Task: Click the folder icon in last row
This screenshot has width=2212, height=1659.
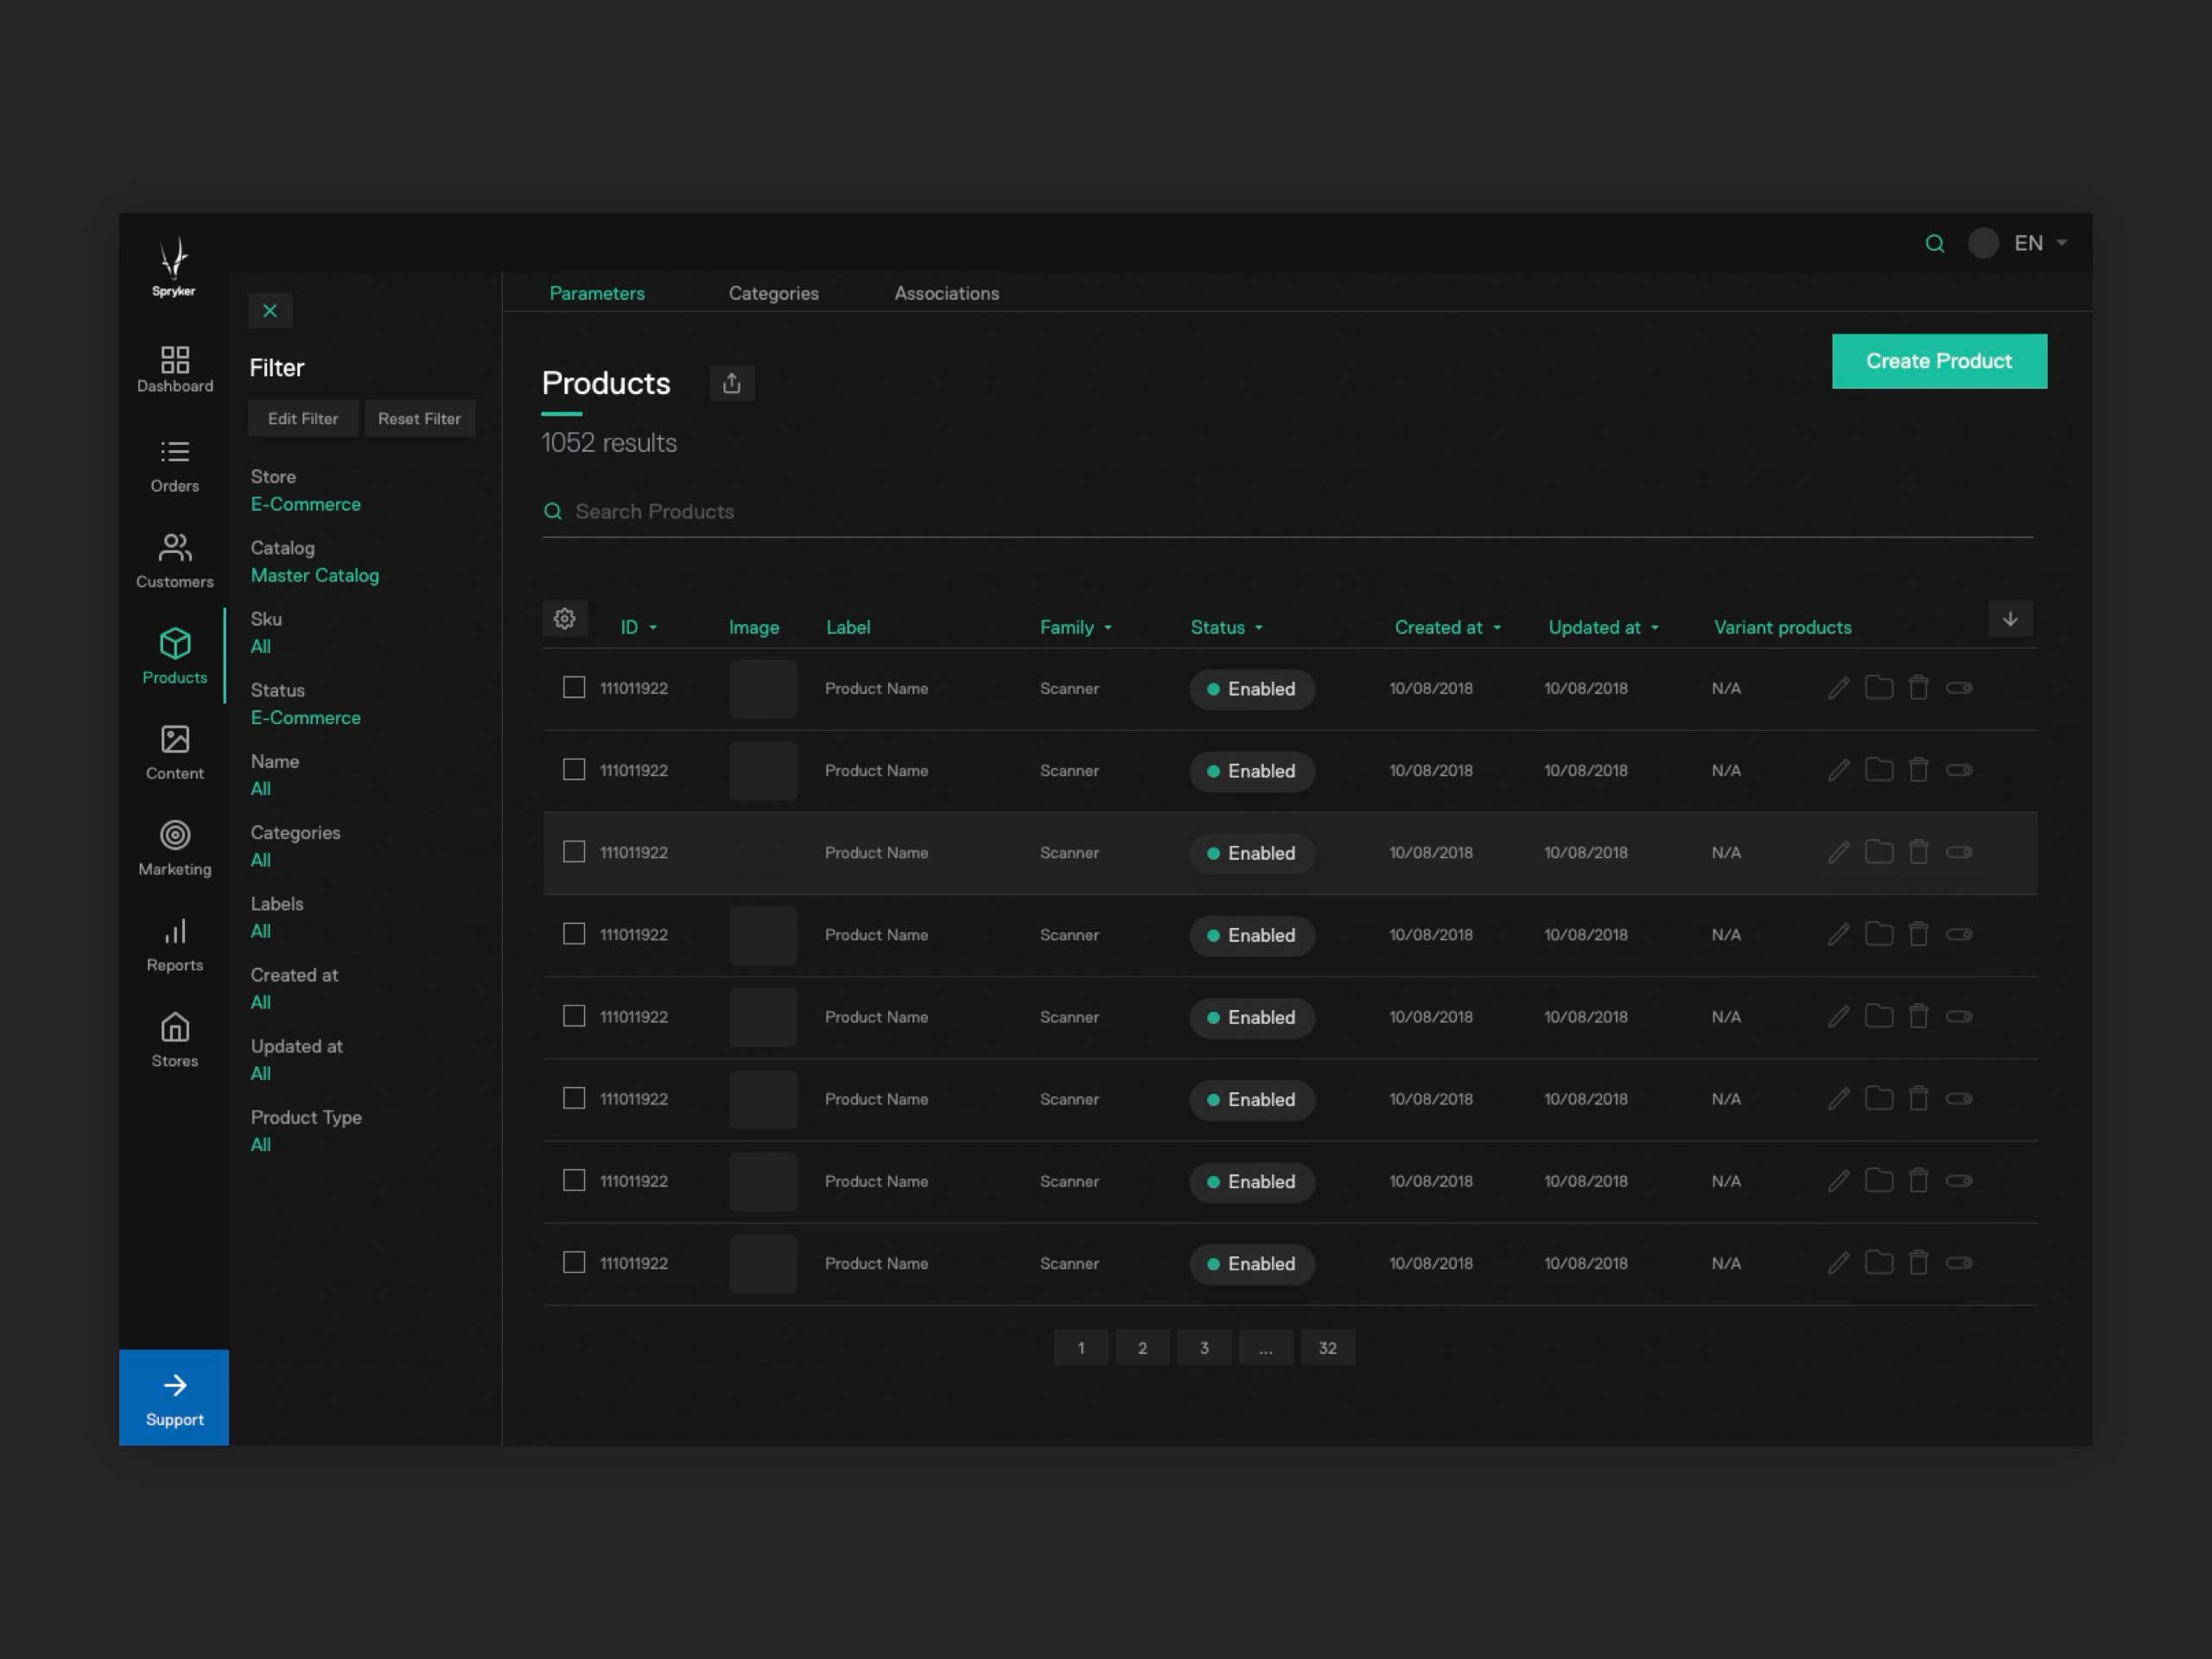Action: tap(1879, 1263)
